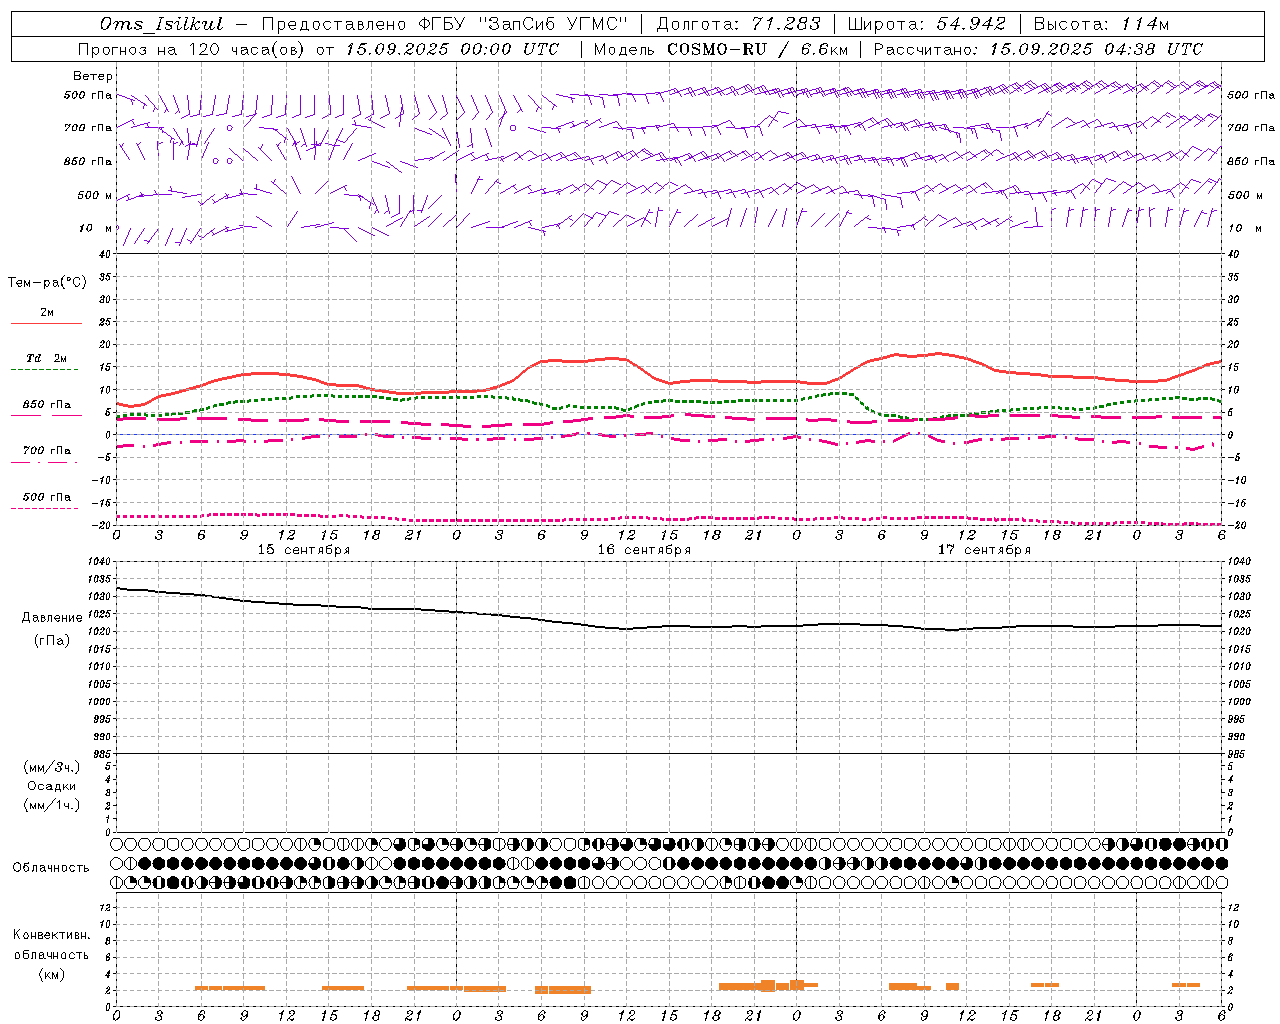Click the "(мм/3ч.)" precipitation unit label

pos(52,767)
